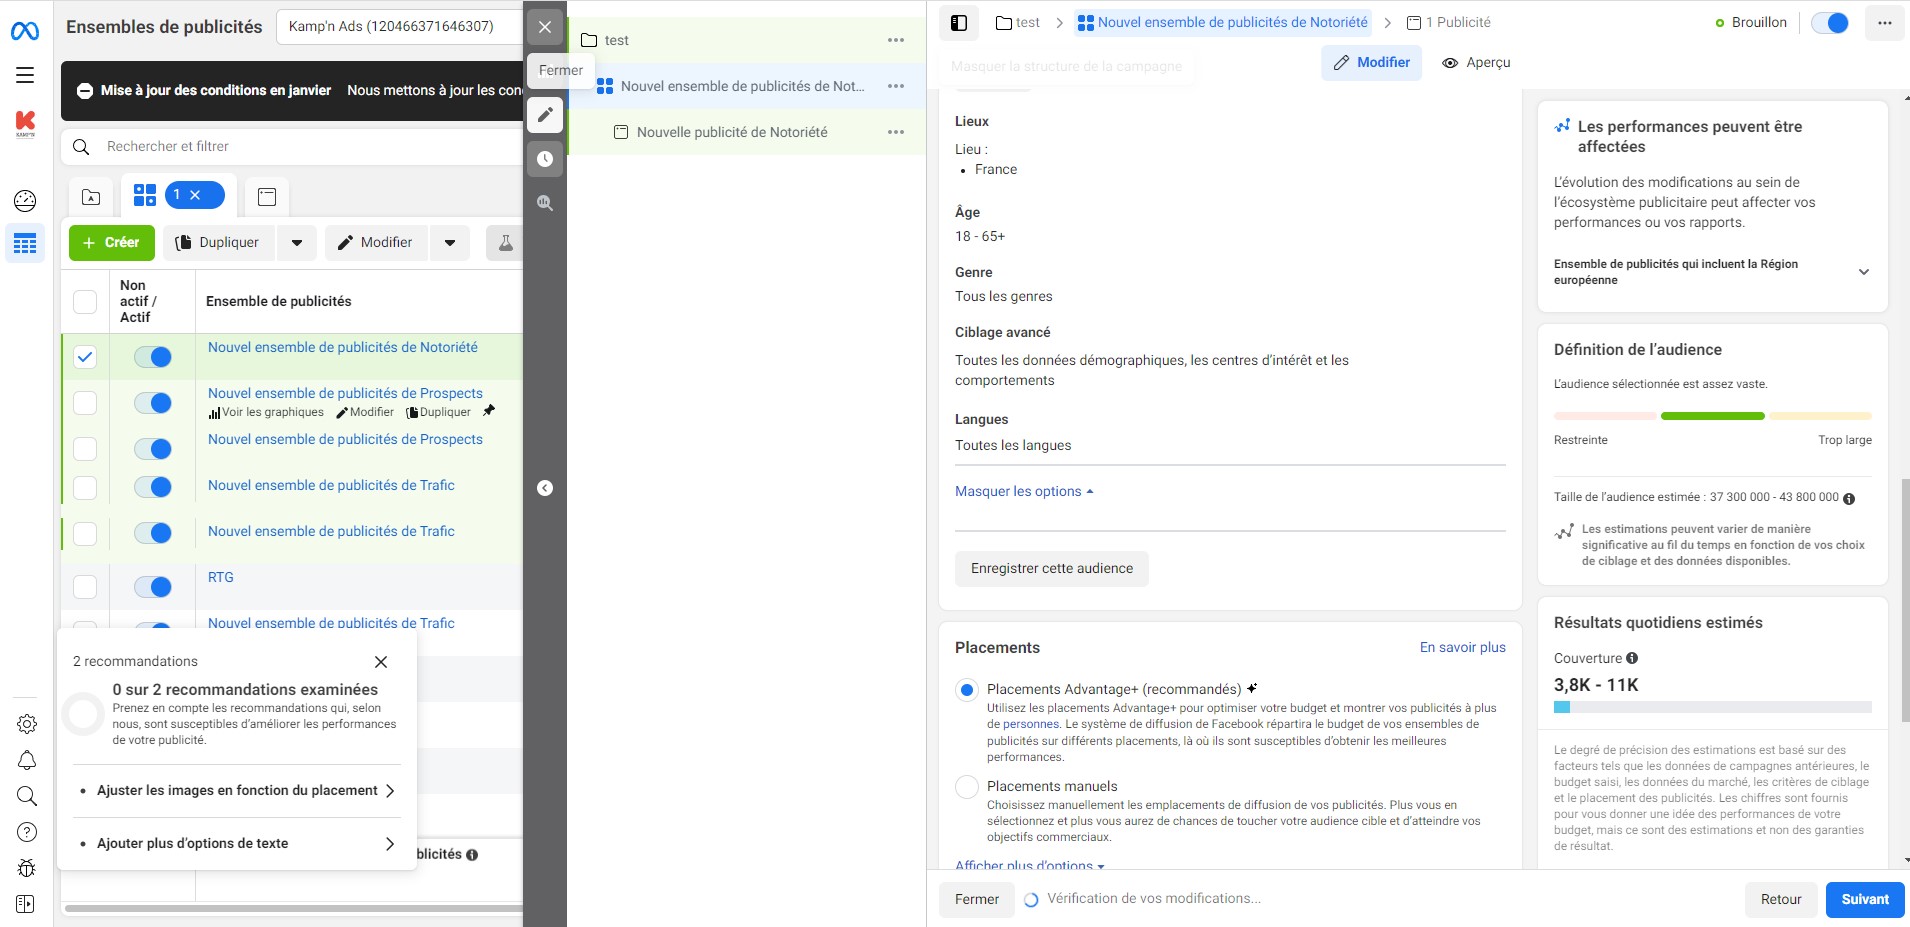Switch to the ad sets grid tab
Image resolution: width=1910 pixels, height=927 pixels.
pyautogui.click(x=145, y=195)
